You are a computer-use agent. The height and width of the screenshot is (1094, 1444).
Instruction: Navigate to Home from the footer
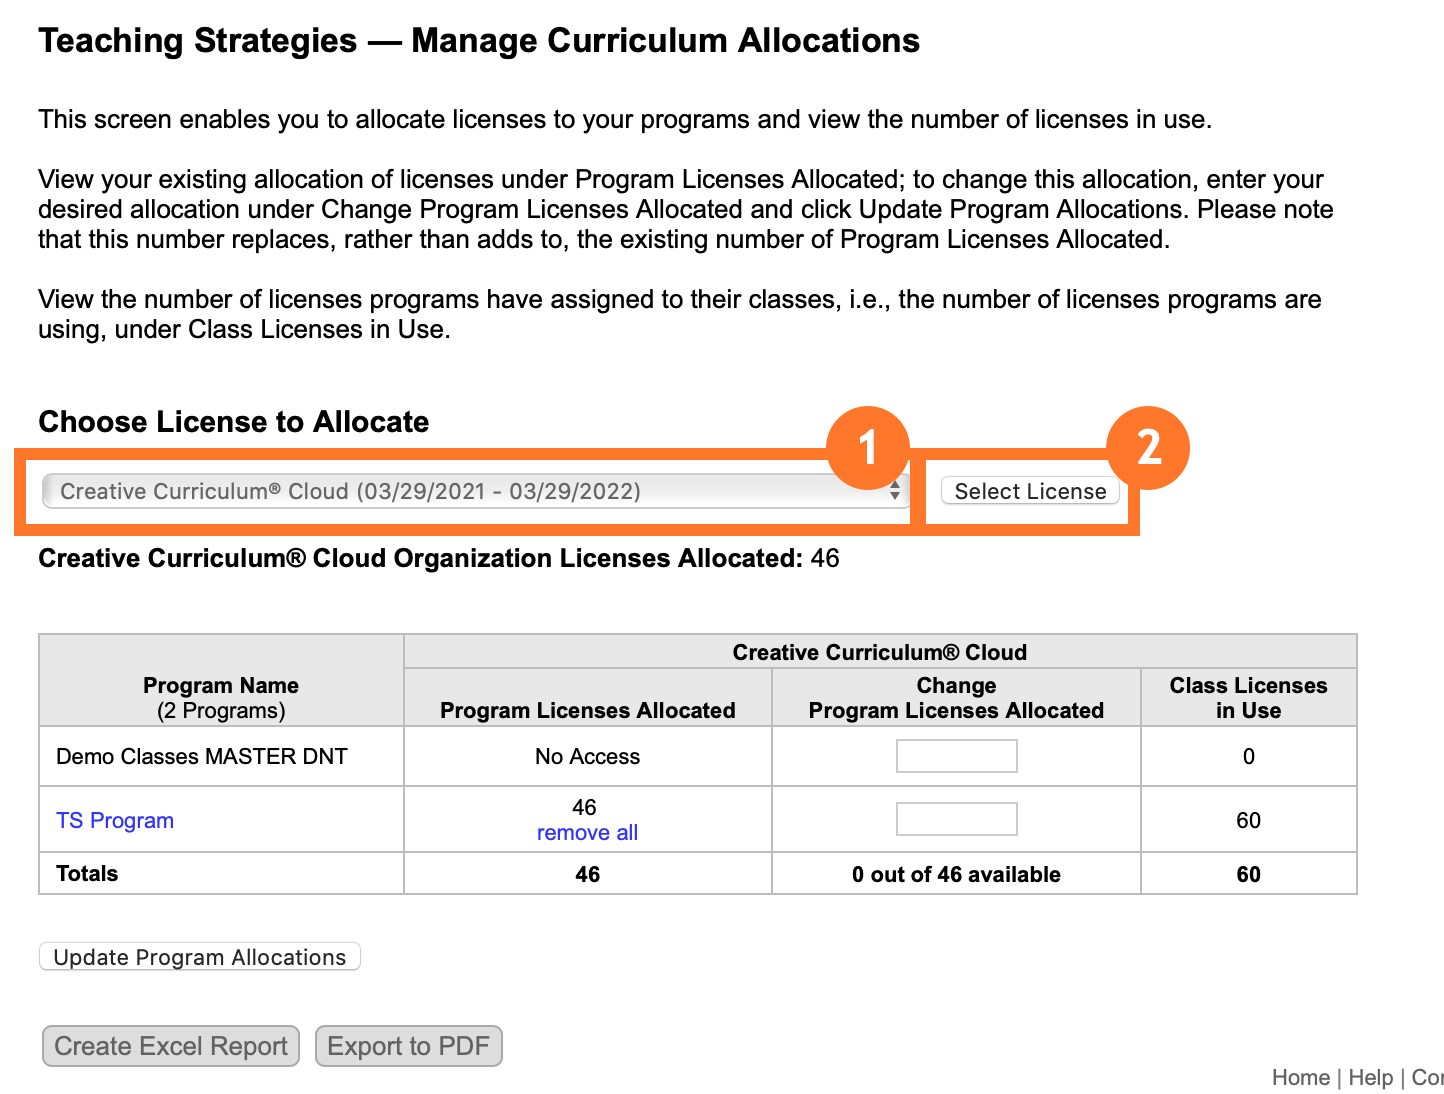(1300, 1078)
